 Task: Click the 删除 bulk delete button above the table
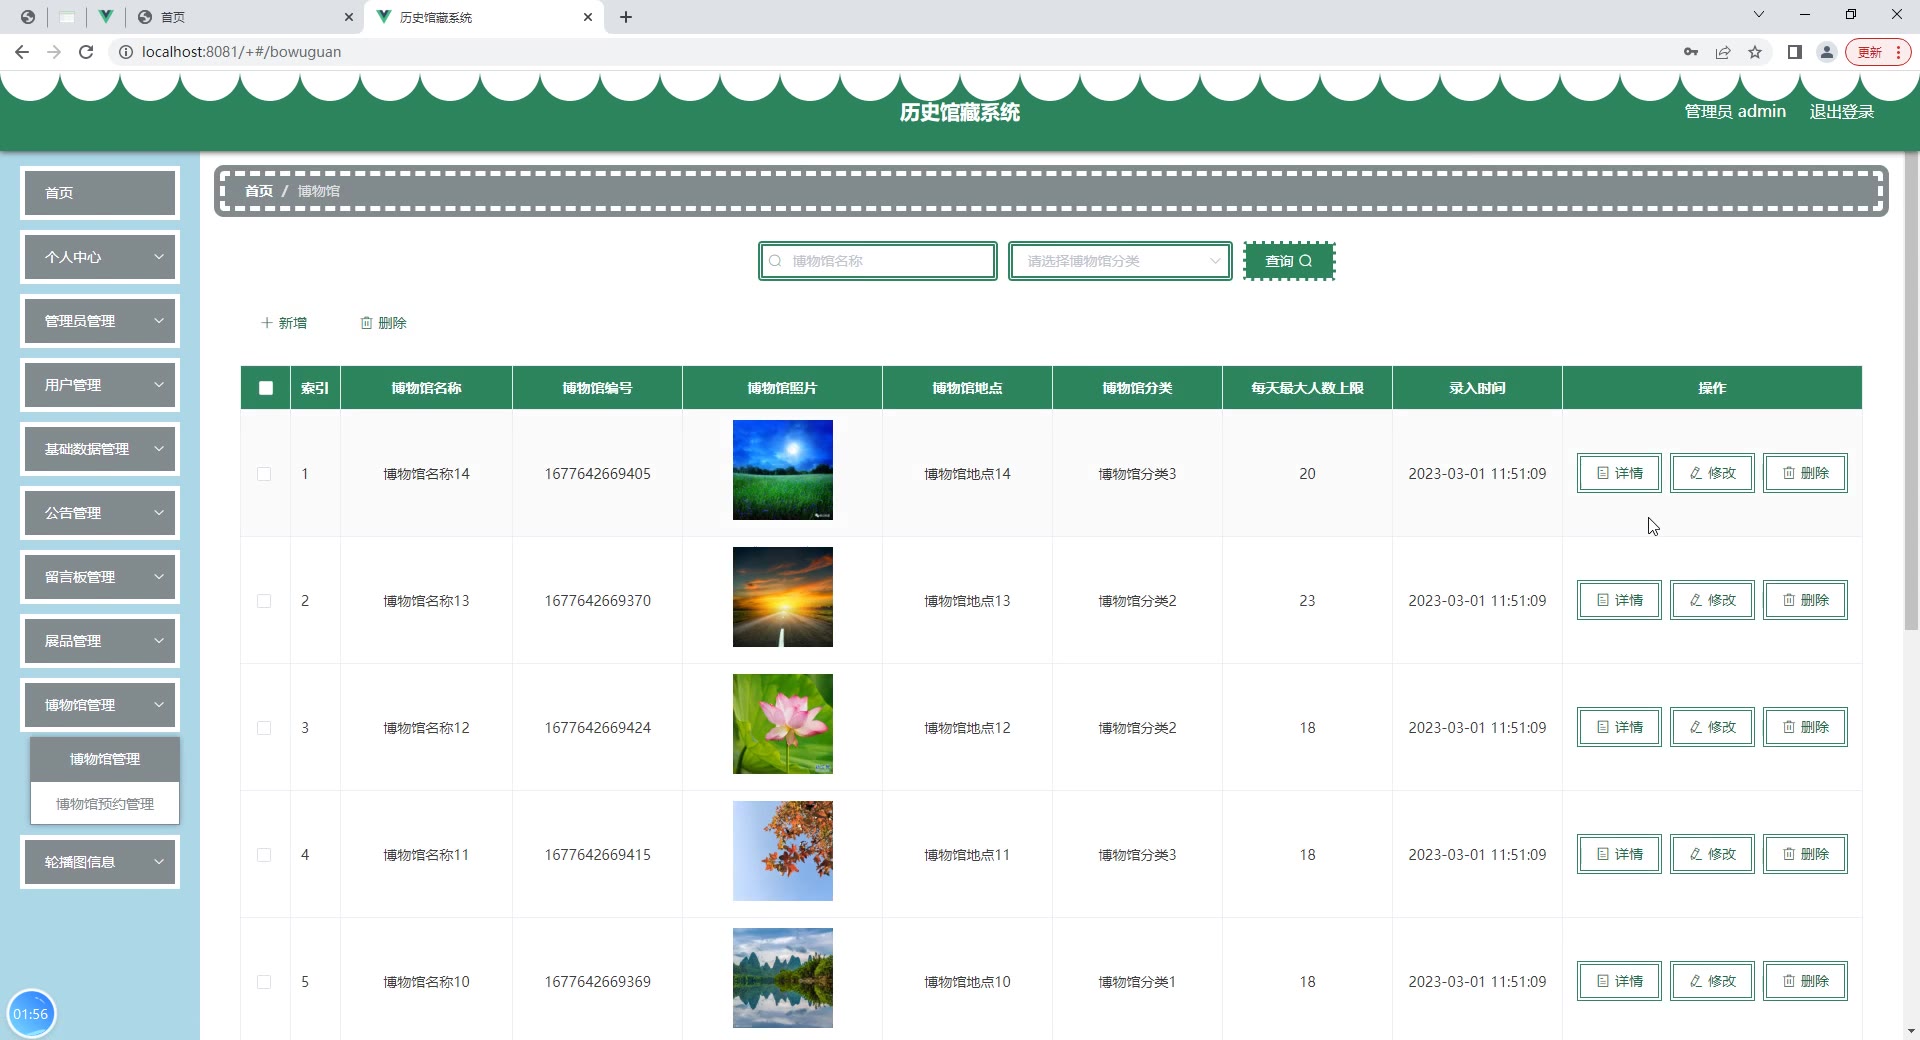pyautogui.click(x=383, y=323)
